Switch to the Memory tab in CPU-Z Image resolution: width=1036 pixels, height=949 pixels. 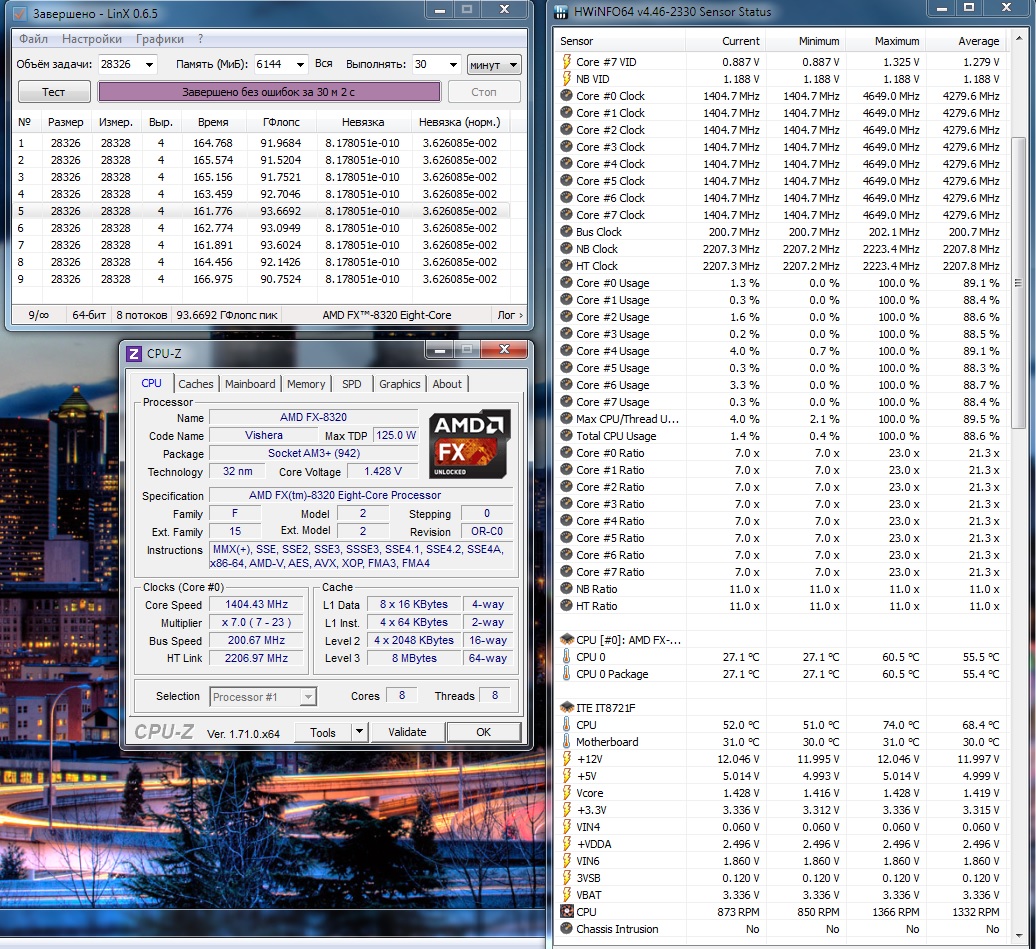[306, 384]
